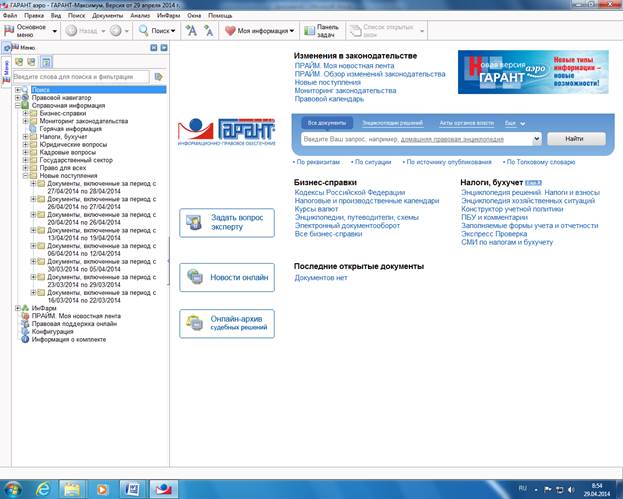Open Онлайн-архив судебных решений button
Image resolution: width=623 pixels, height=499 pixels.
227,323
